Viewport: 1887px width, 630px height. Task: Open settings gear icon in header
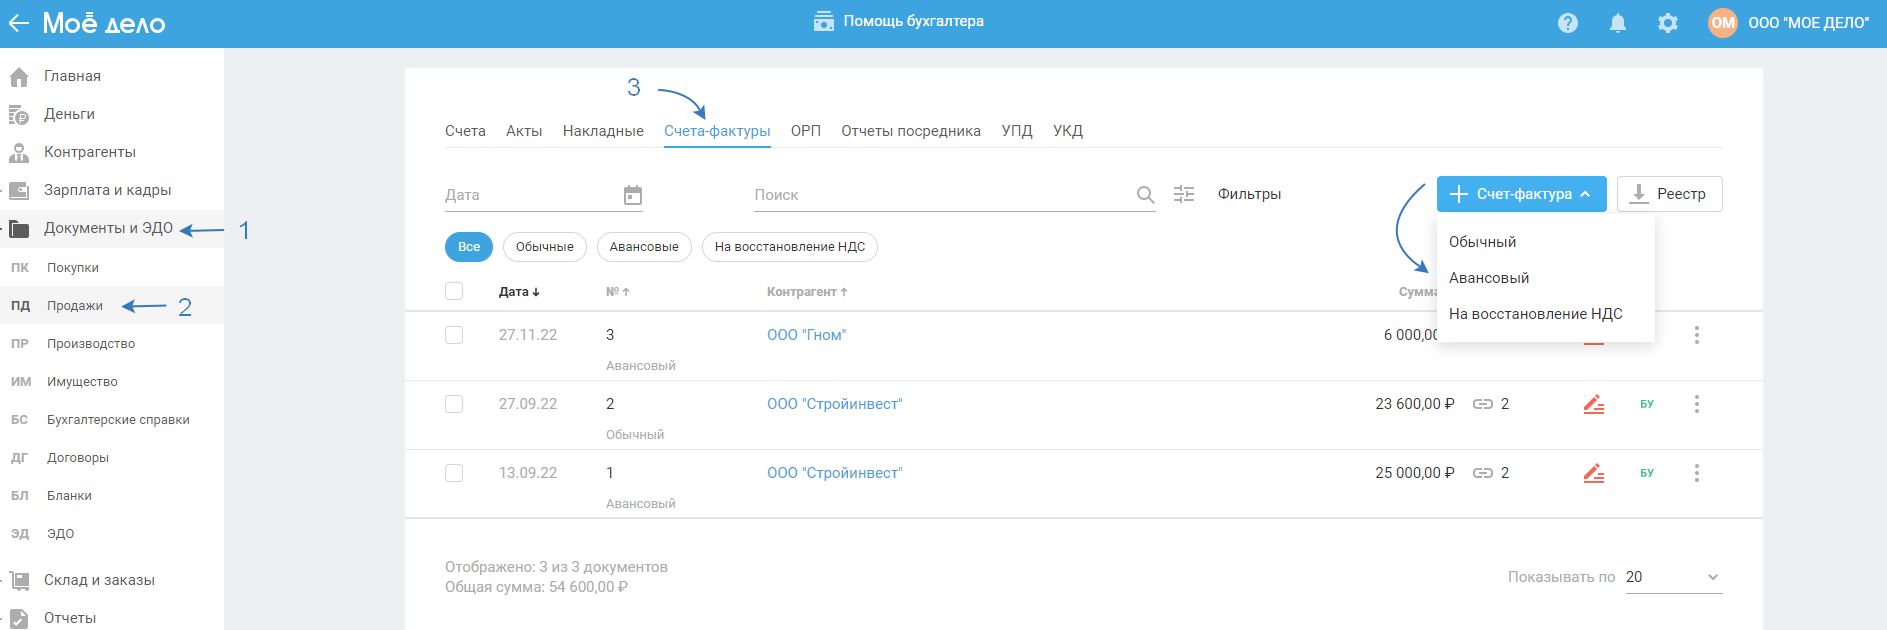[1667, 23]
